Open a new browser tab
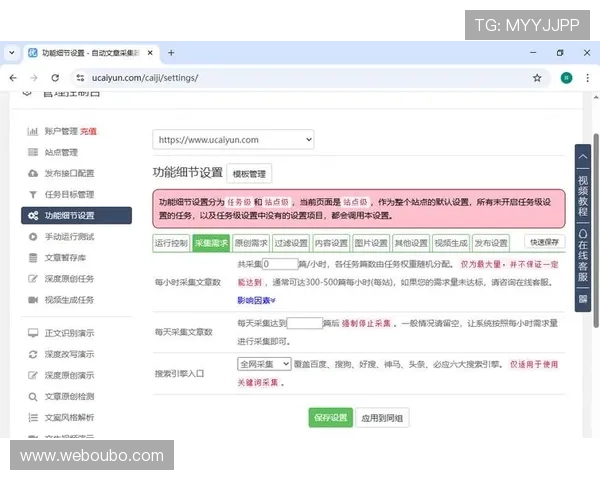This screenshot has width=600, height=480. click(x=171, y=53)
